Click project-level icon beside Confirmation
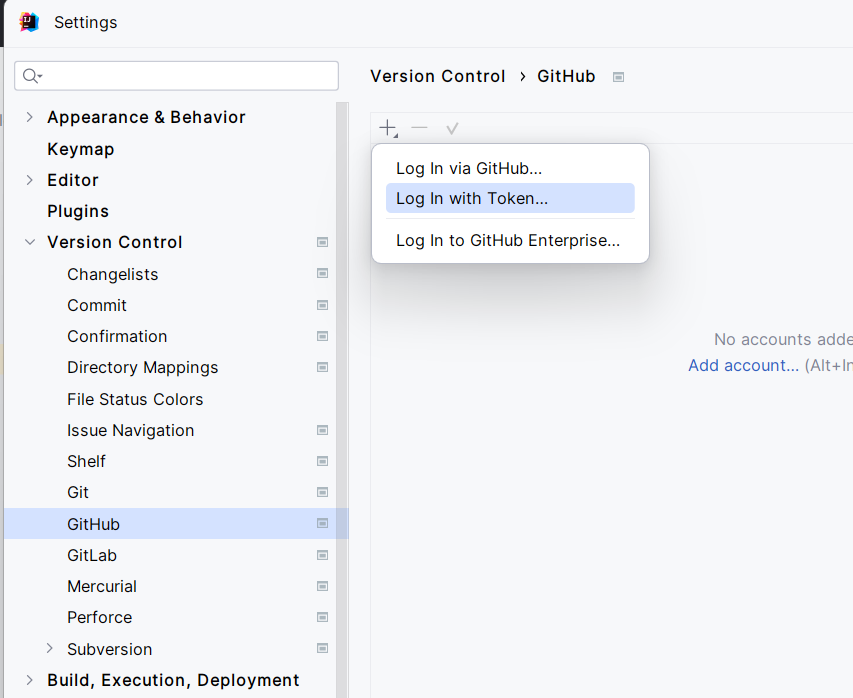853x698 pixels. point(323,336)
